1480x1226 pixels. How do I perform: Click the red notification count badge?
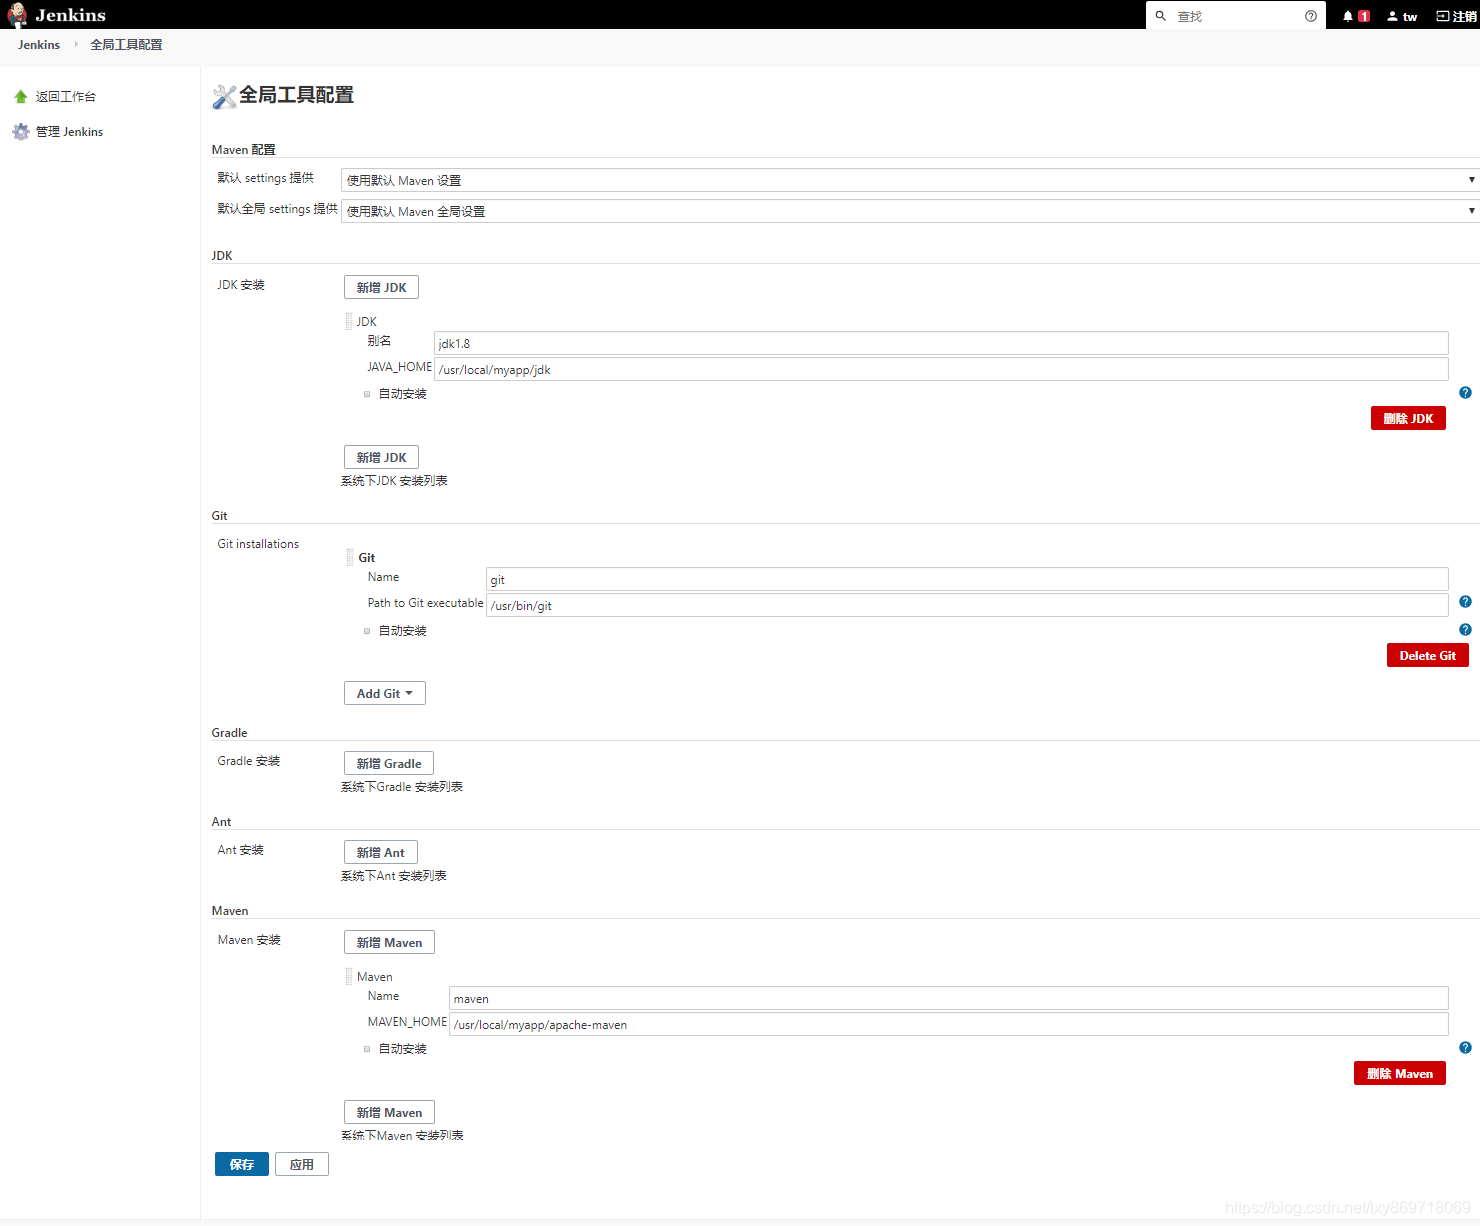pos(1363,16)
